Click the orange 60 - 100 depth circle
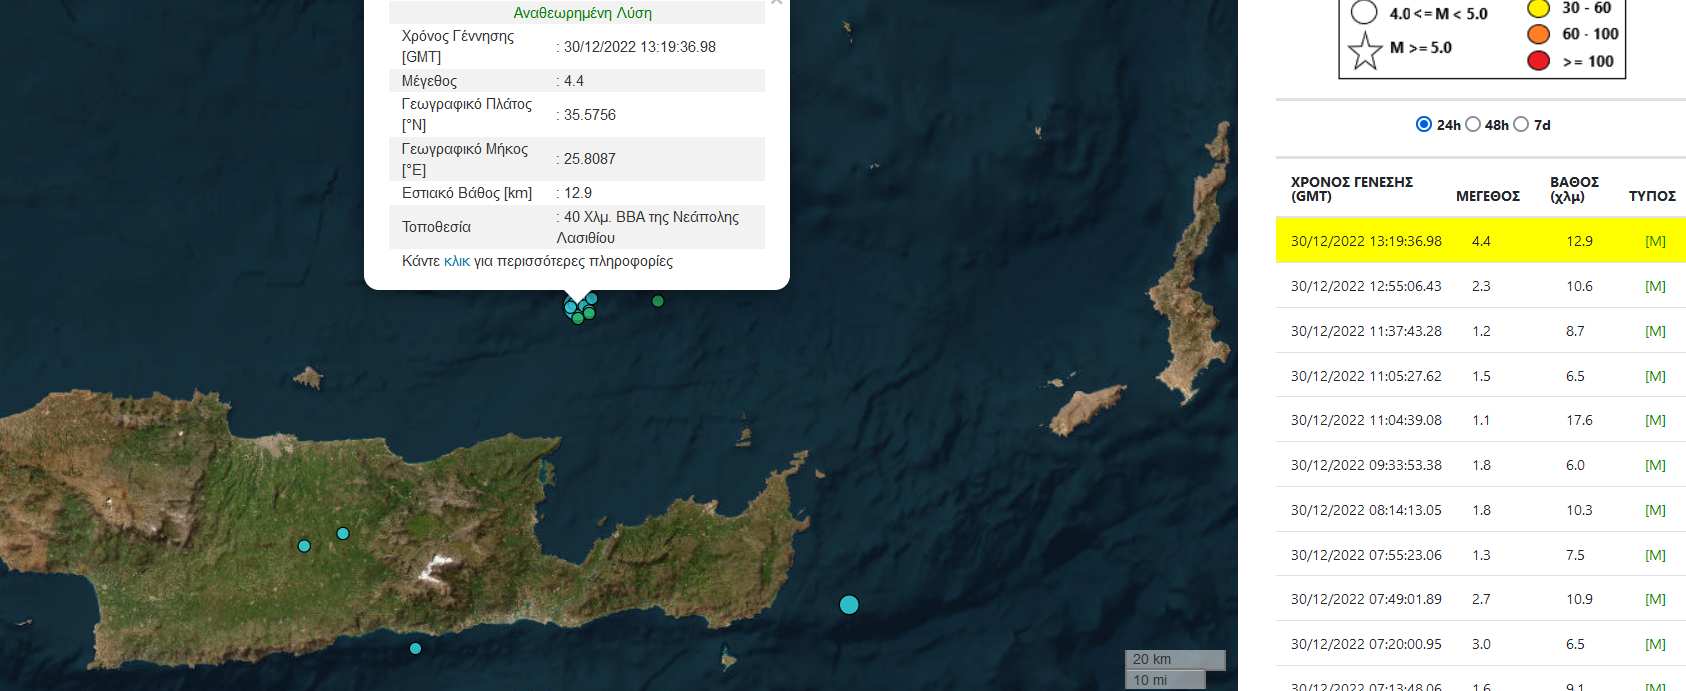 [1538, 34]
